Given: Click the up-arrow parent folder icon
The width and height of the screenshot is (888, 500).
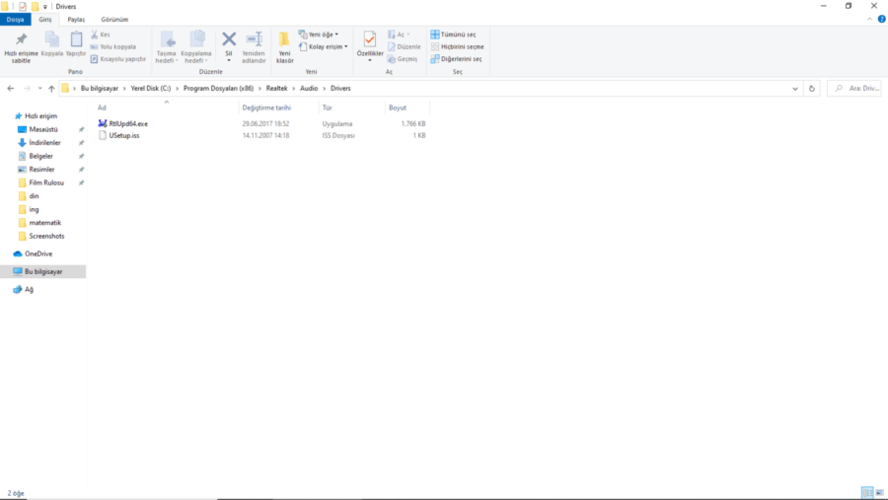Looking at the screenshot, I should (x=52, y=88).
